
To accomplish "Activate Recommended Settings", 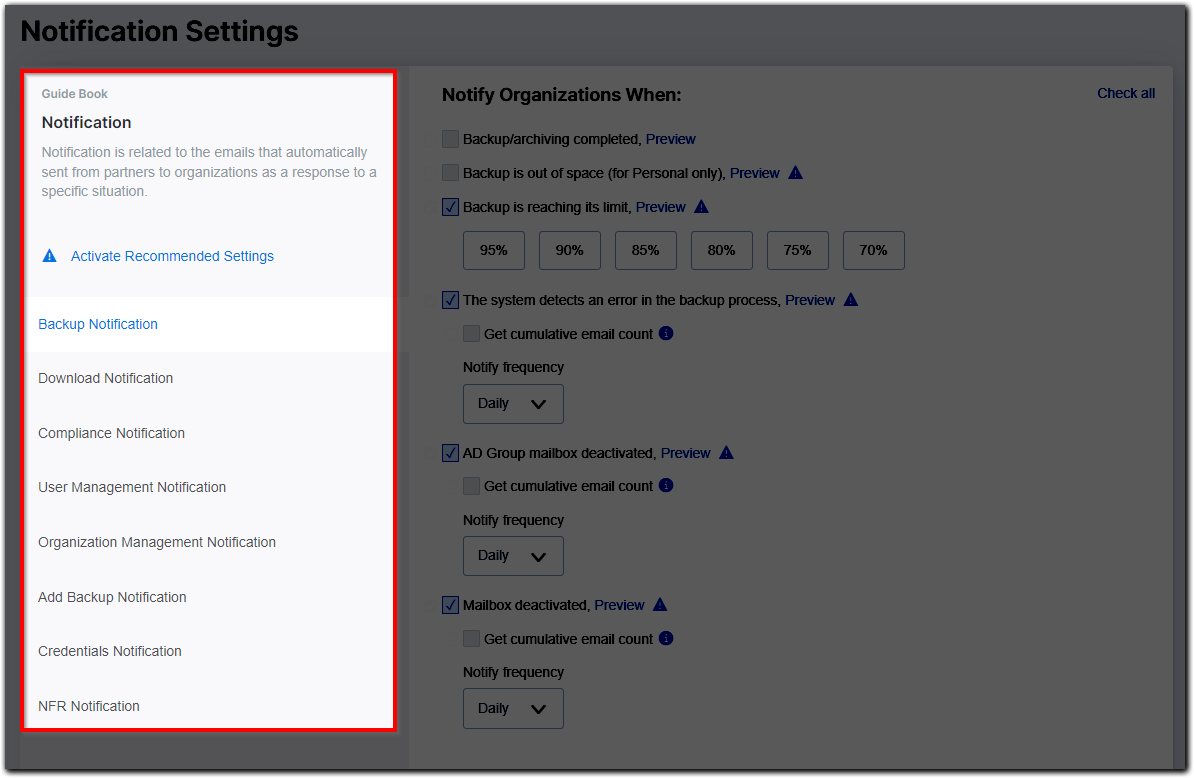I will coord(171,256).
